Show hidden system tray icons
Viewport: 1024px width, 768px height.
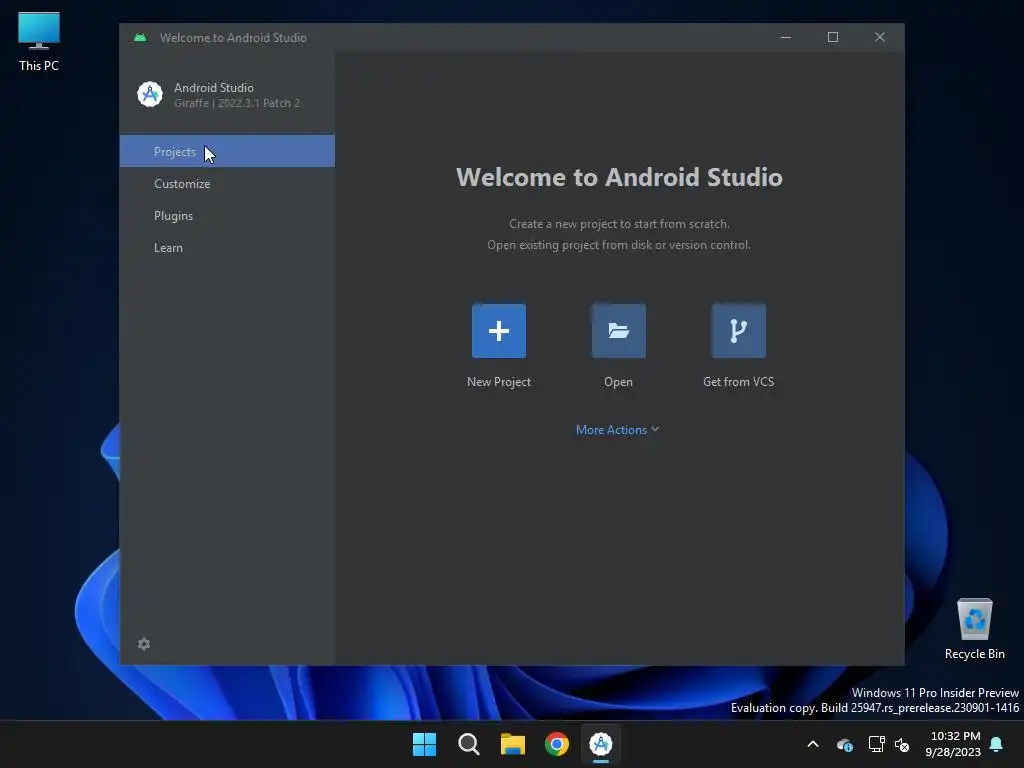click(813, 744)
